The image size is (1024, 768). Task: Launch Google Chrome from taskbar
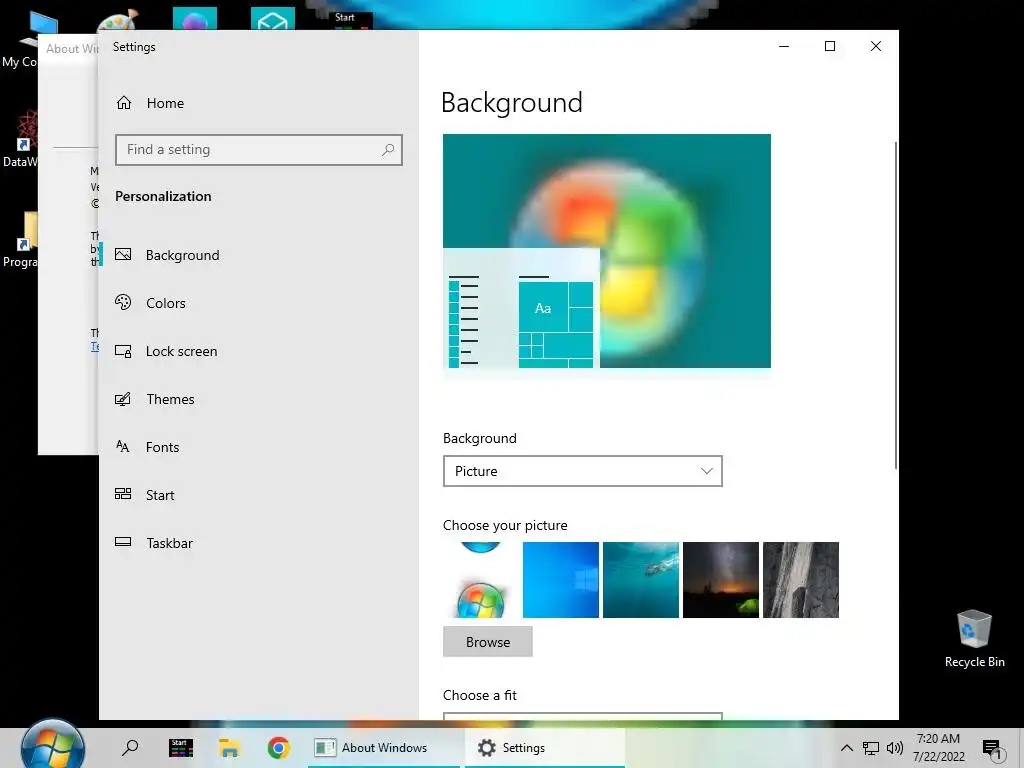pos(279,747)
